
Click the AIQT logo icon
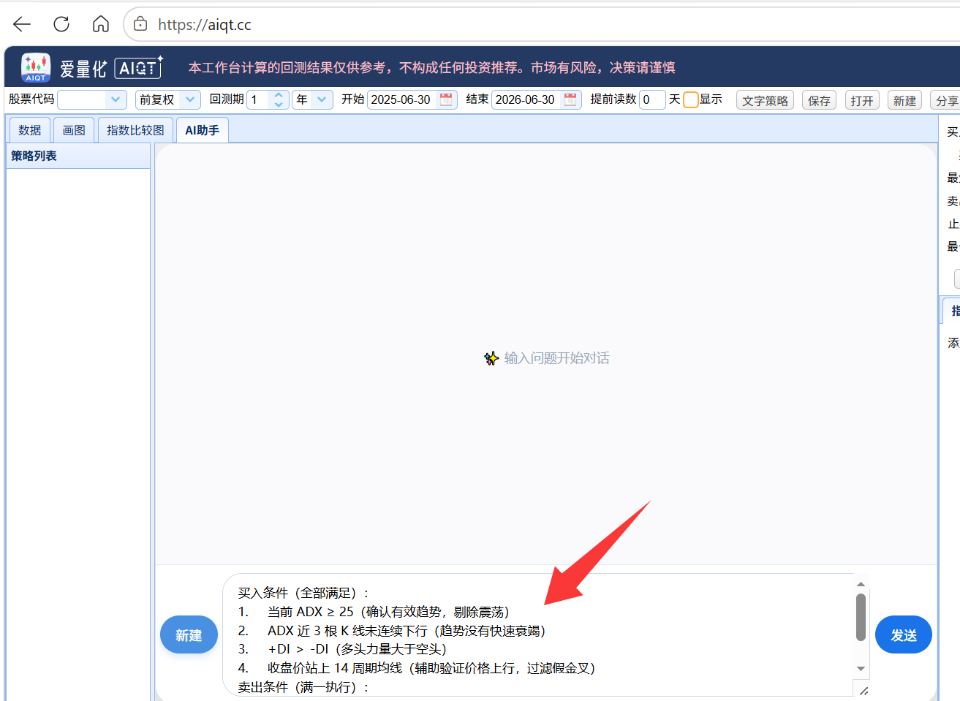click(36, 67)
